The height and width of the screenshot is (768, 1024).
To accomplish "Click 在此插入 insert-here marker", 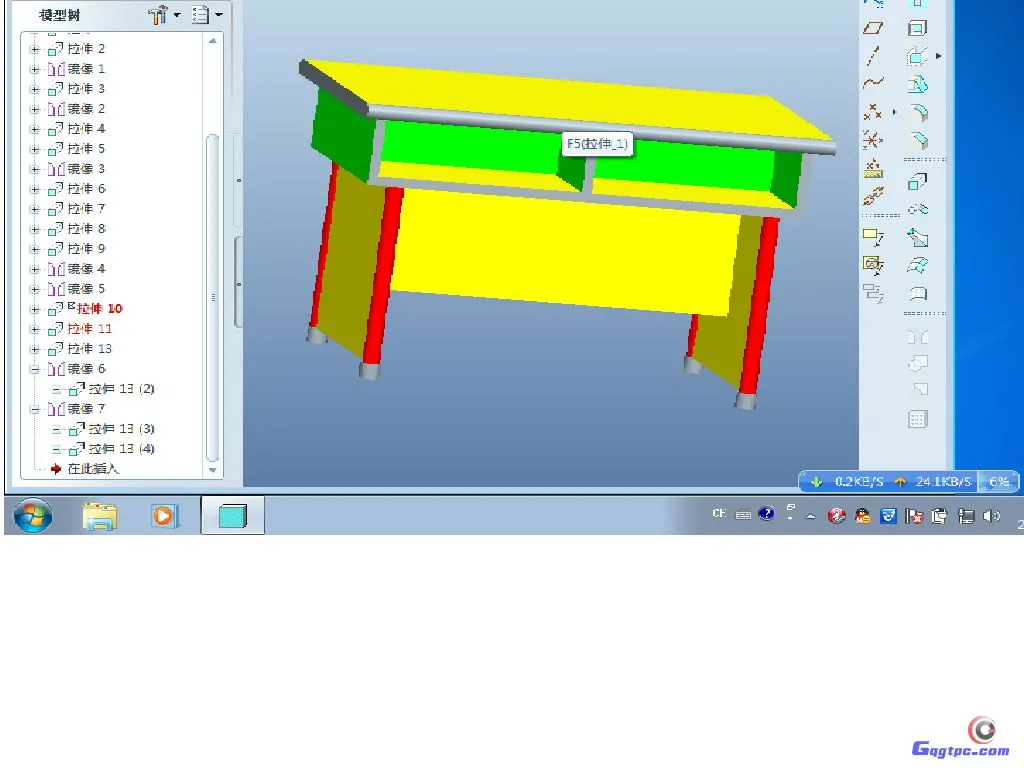I will coord(92,469).
